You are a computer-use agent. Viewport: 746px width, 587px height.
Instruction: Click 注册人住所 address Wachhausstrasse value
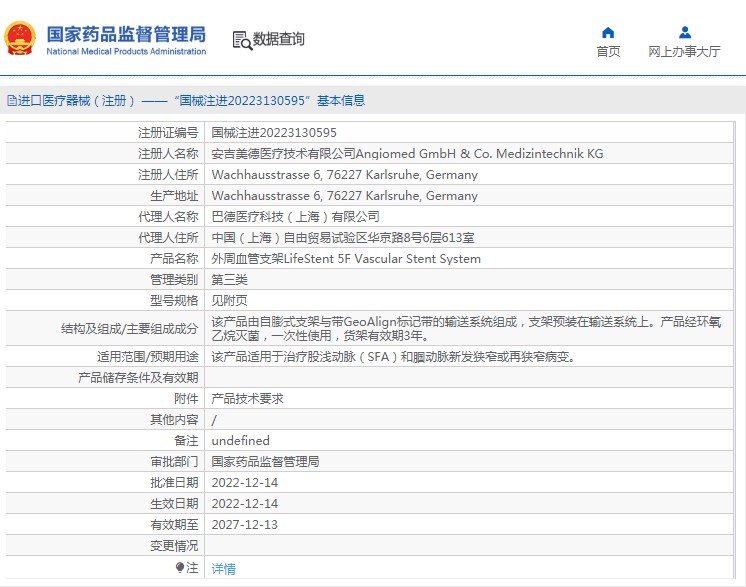coord(344,175)
